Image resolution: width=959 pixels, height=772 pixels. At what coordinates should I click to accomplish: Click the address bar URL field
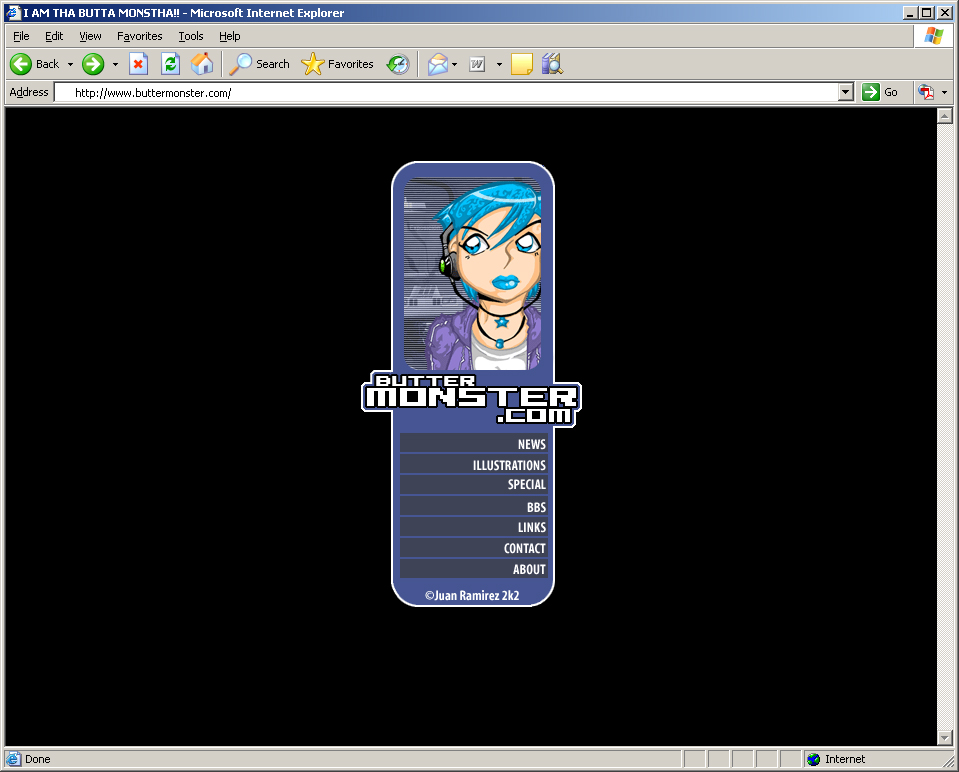(446, 92)
